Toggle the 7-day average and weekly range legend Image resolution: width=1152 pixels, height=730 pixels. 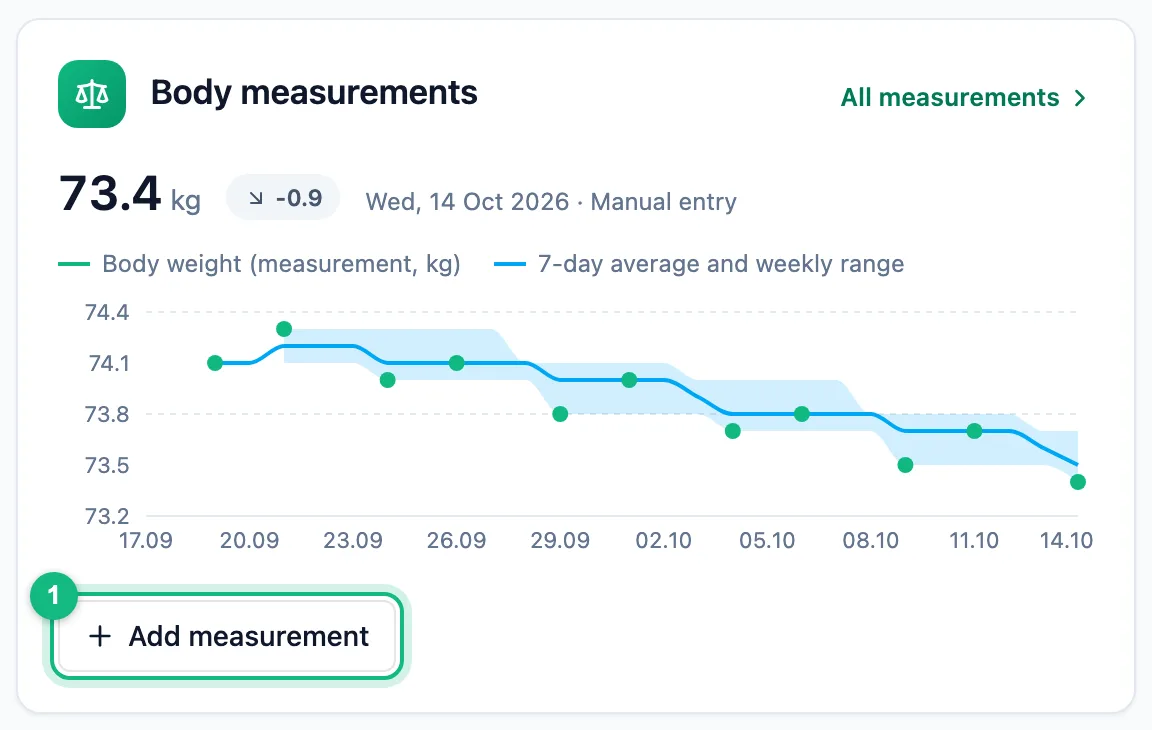[x=699, y=264]
